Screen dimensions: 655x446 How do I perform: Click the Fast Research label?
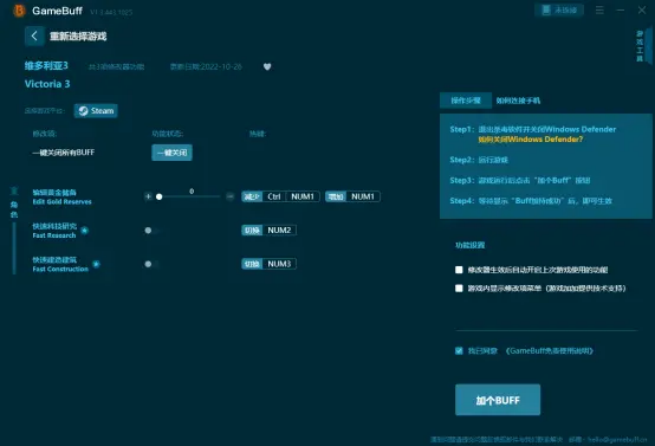(x=55, y=231)
